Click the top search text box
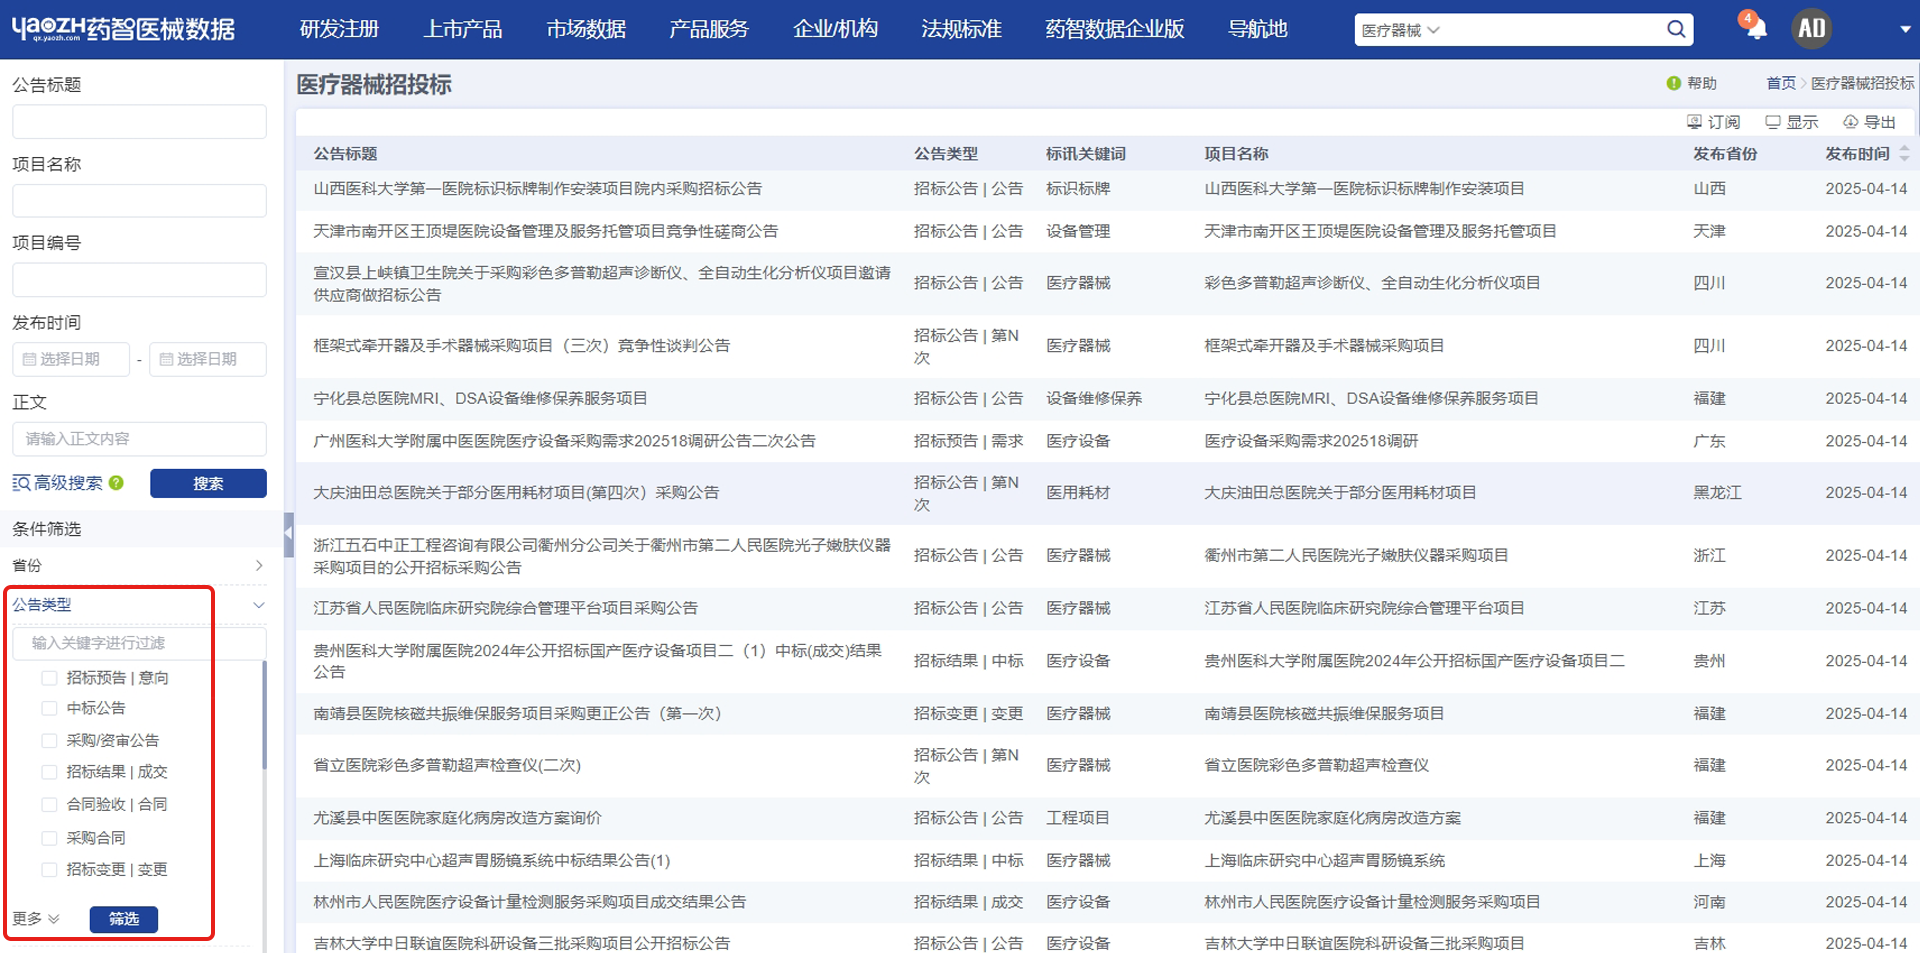1920x953 pixels. (1550, 30)
